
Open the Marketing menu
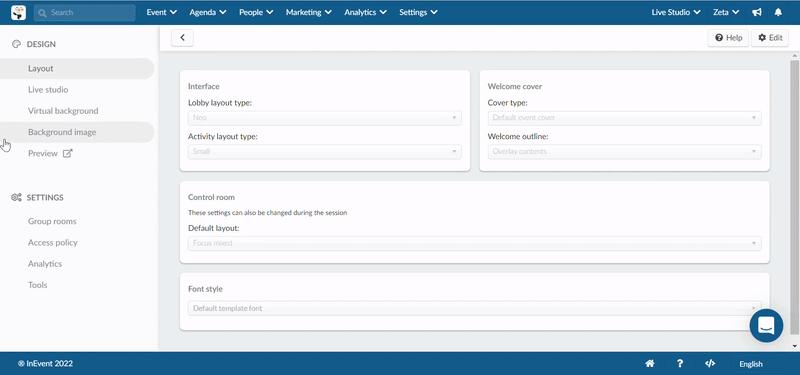click(x=309, y=12)
